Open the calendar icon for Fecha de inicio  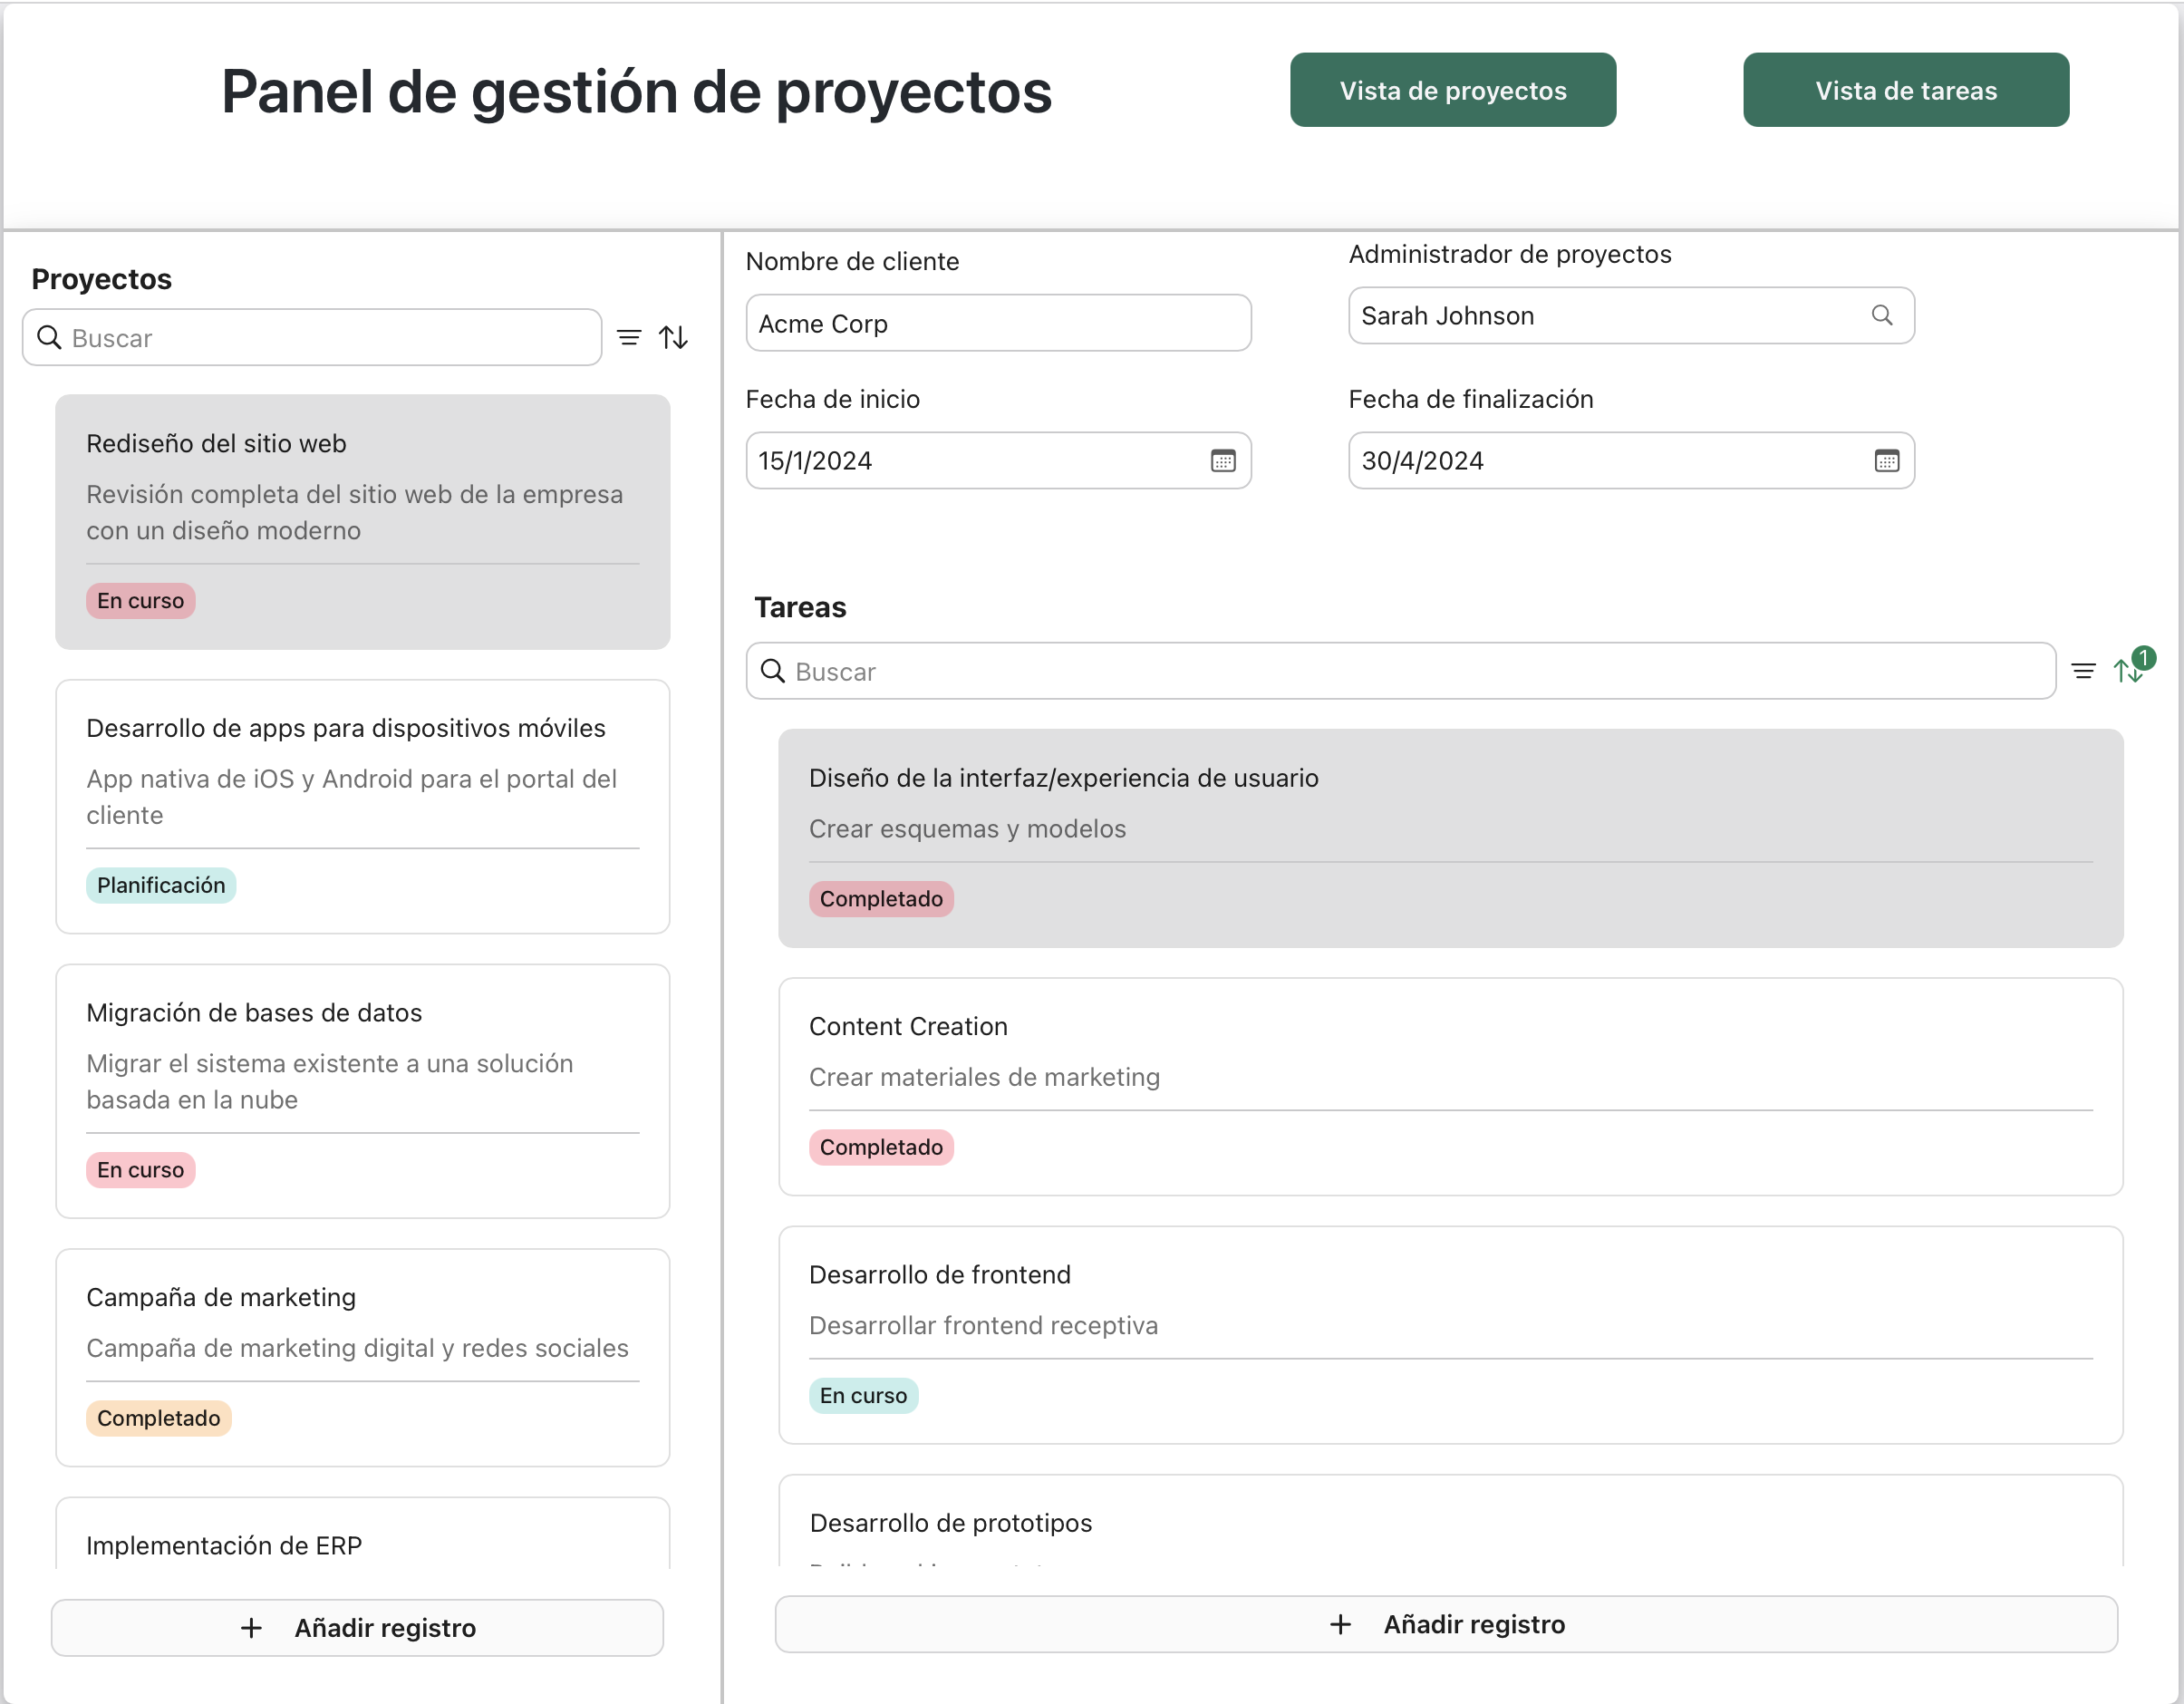pyautogui.click(x=1224, y=460)
